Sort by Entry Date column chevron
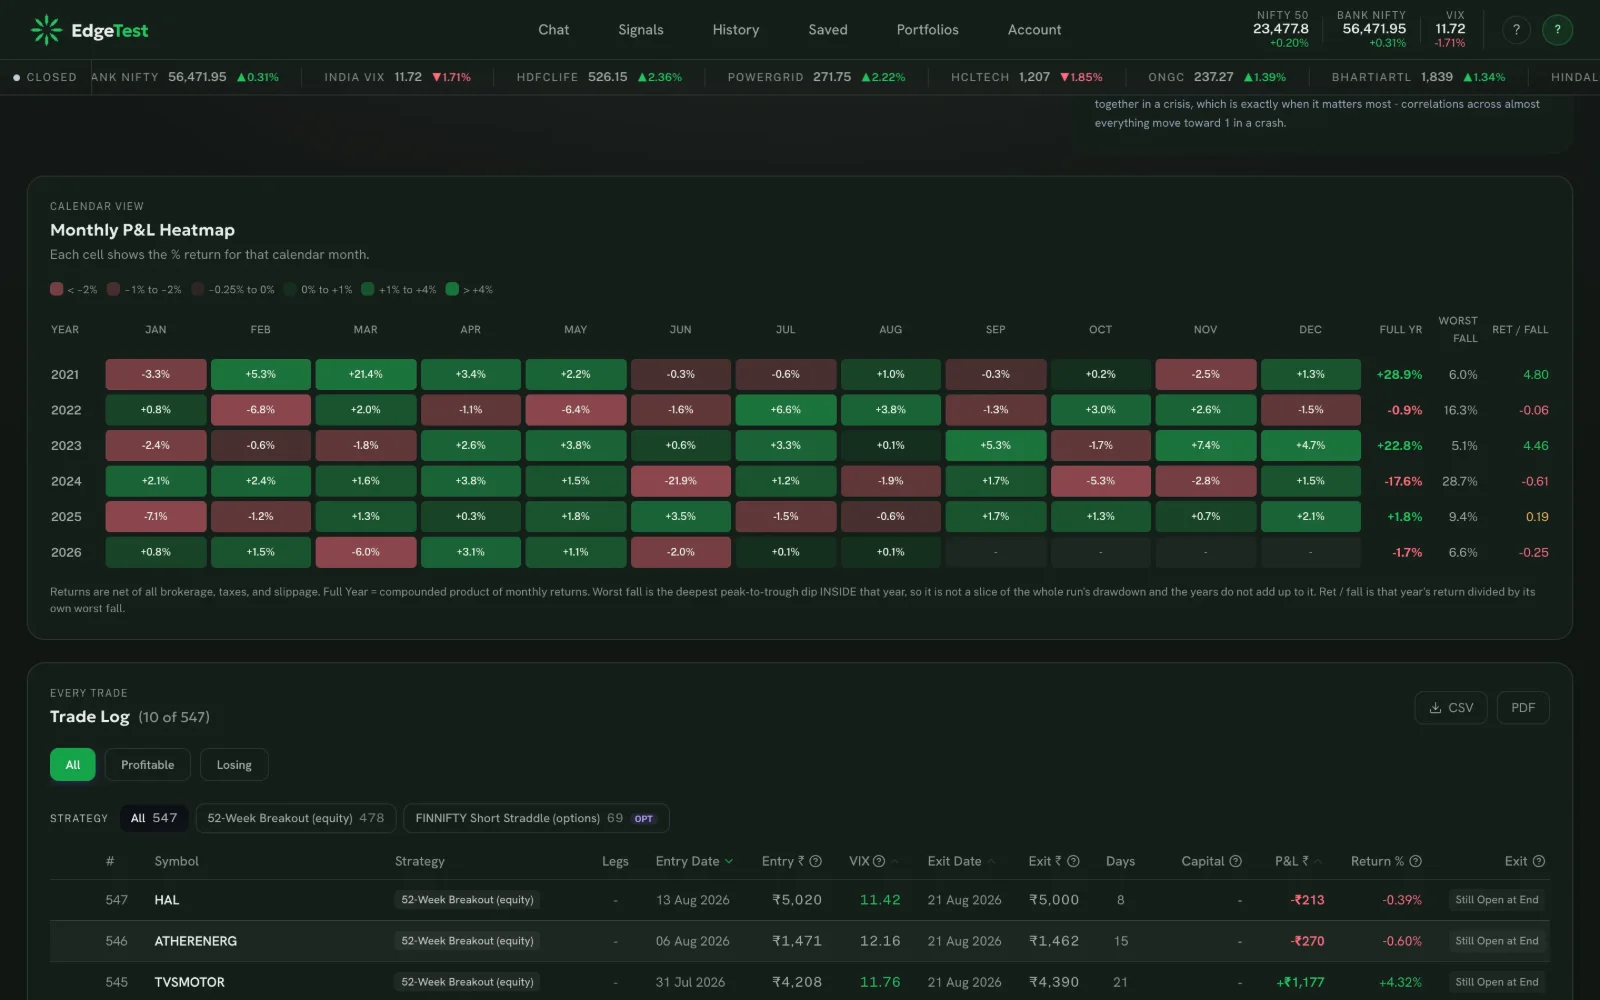Viewport: 1600px width, 1000px height. [x=729, y=861]
